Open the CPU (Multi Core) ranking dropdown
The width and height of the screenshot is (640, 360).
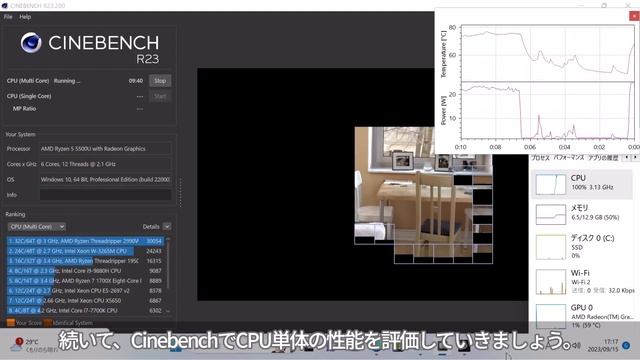click(x=37, y=227)
